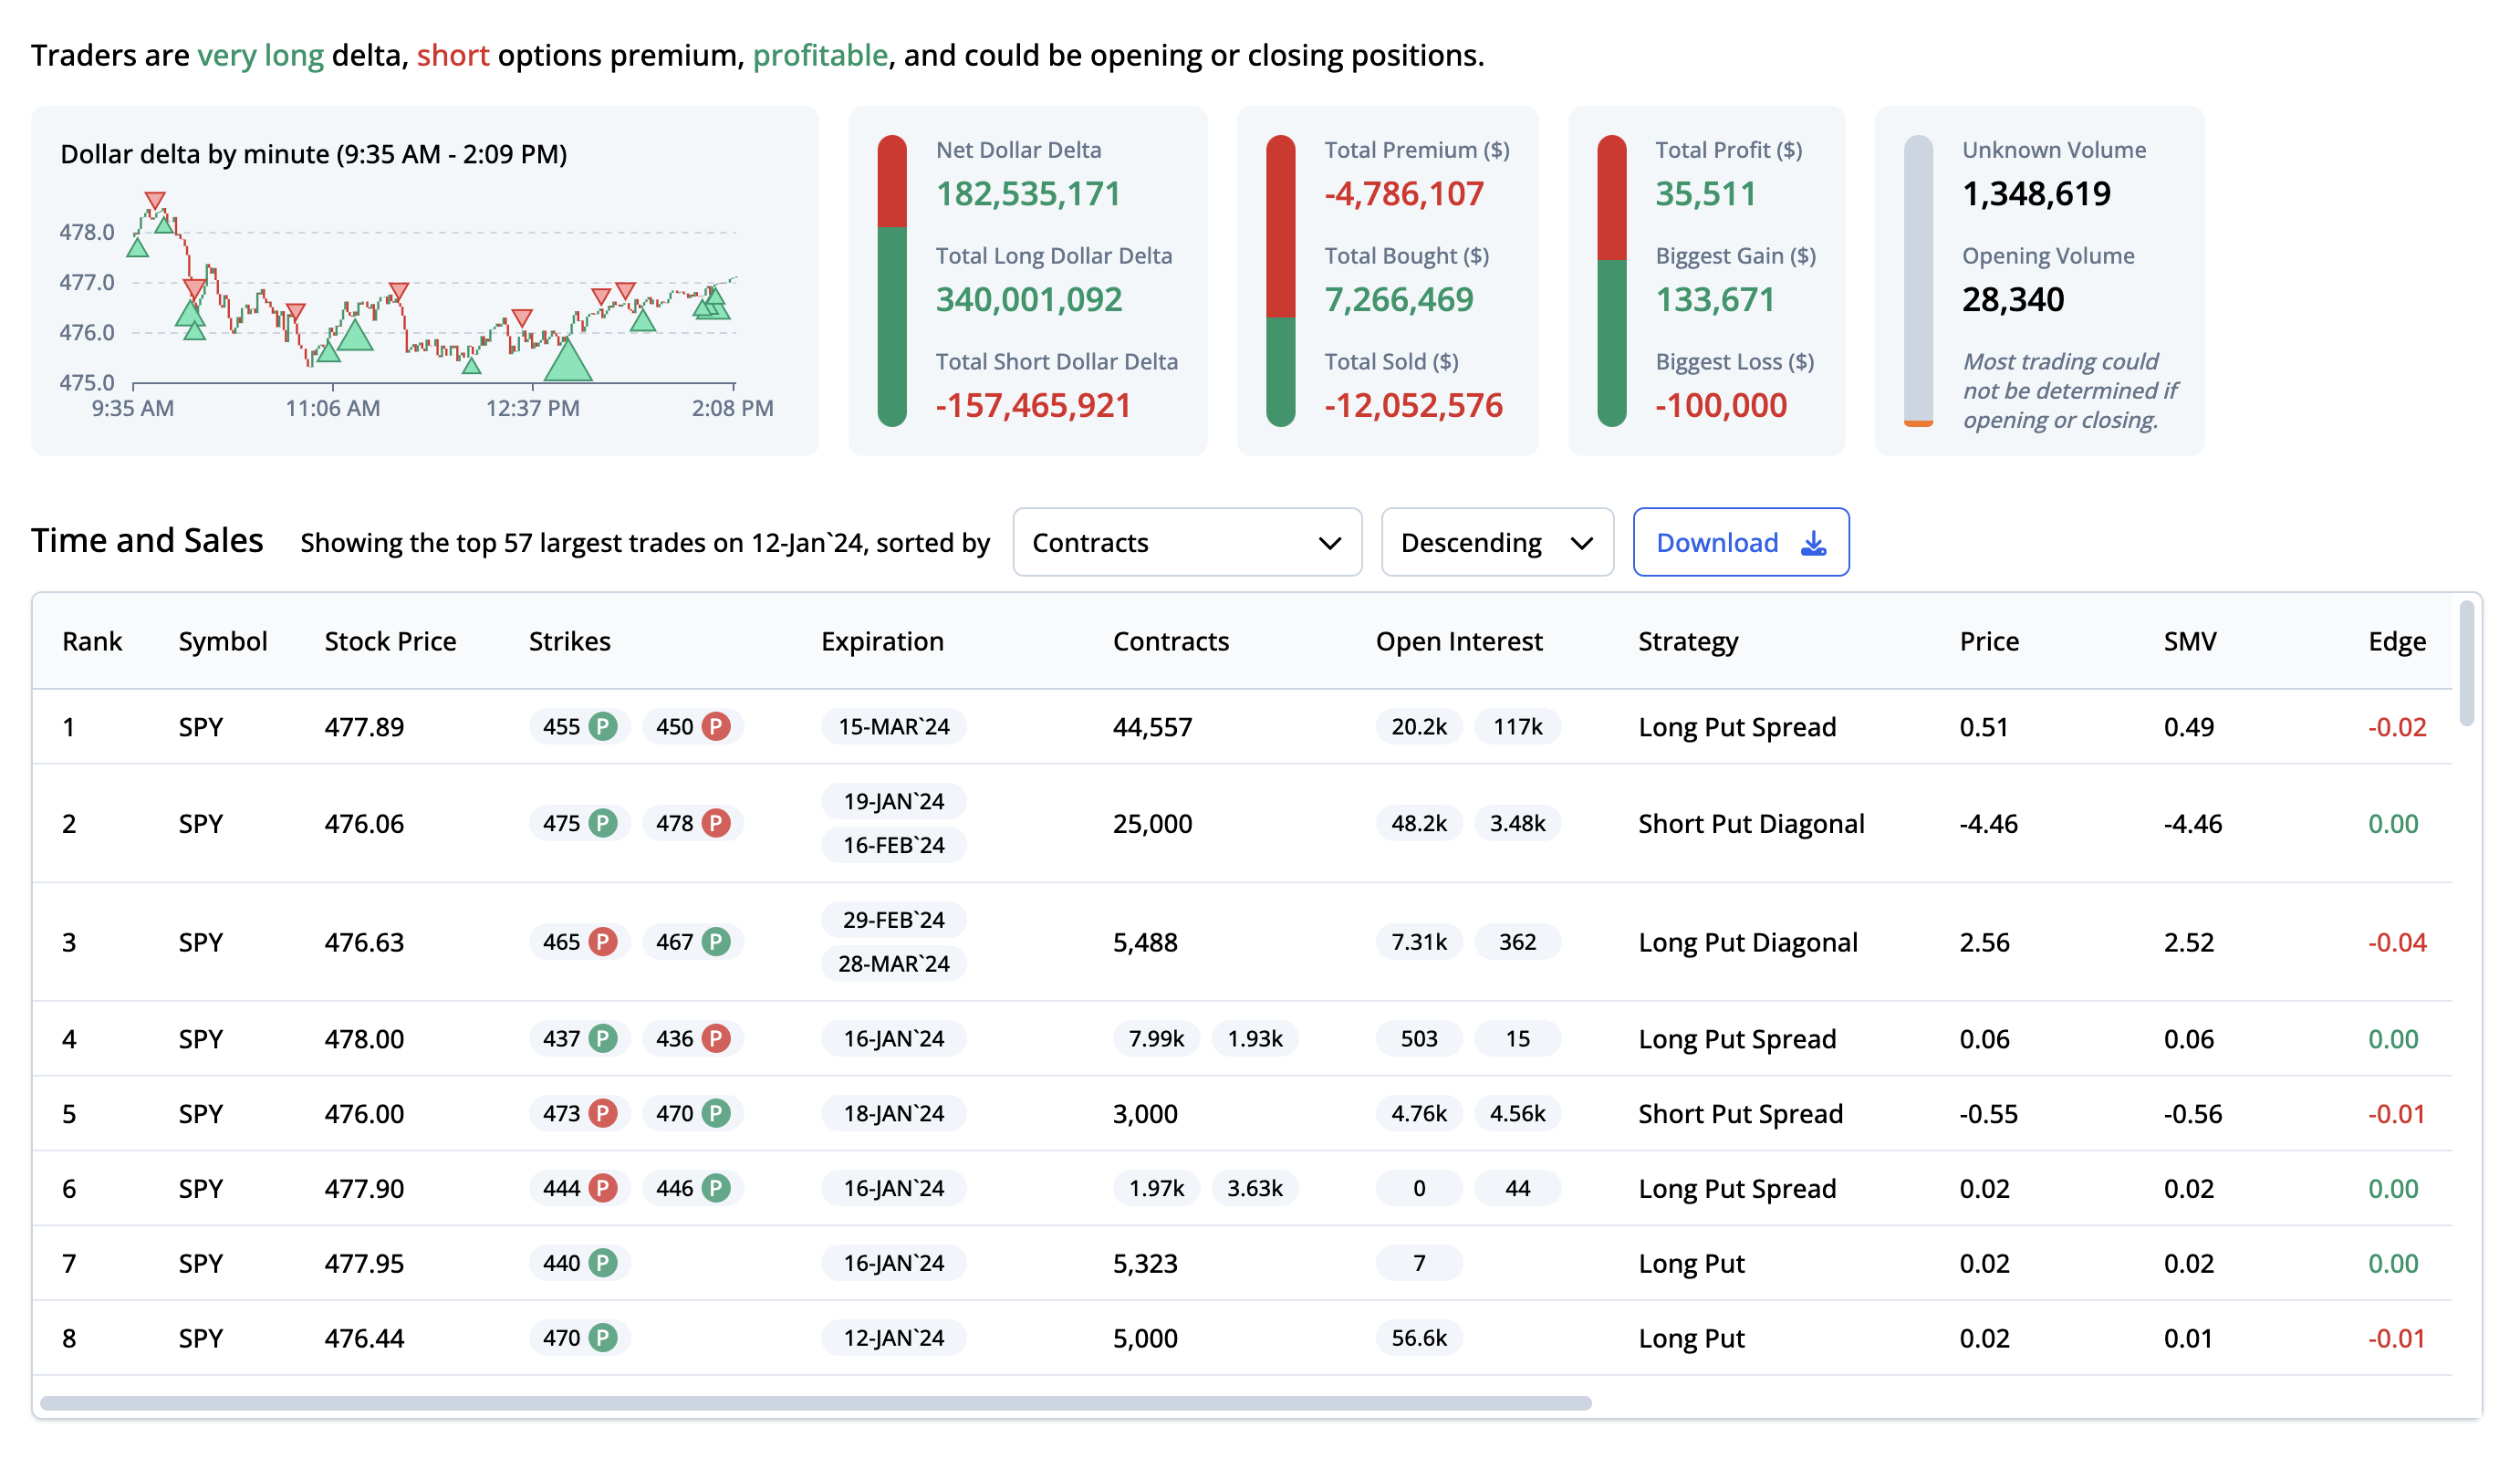Click the Rank column header

click(x=92, y=641)
